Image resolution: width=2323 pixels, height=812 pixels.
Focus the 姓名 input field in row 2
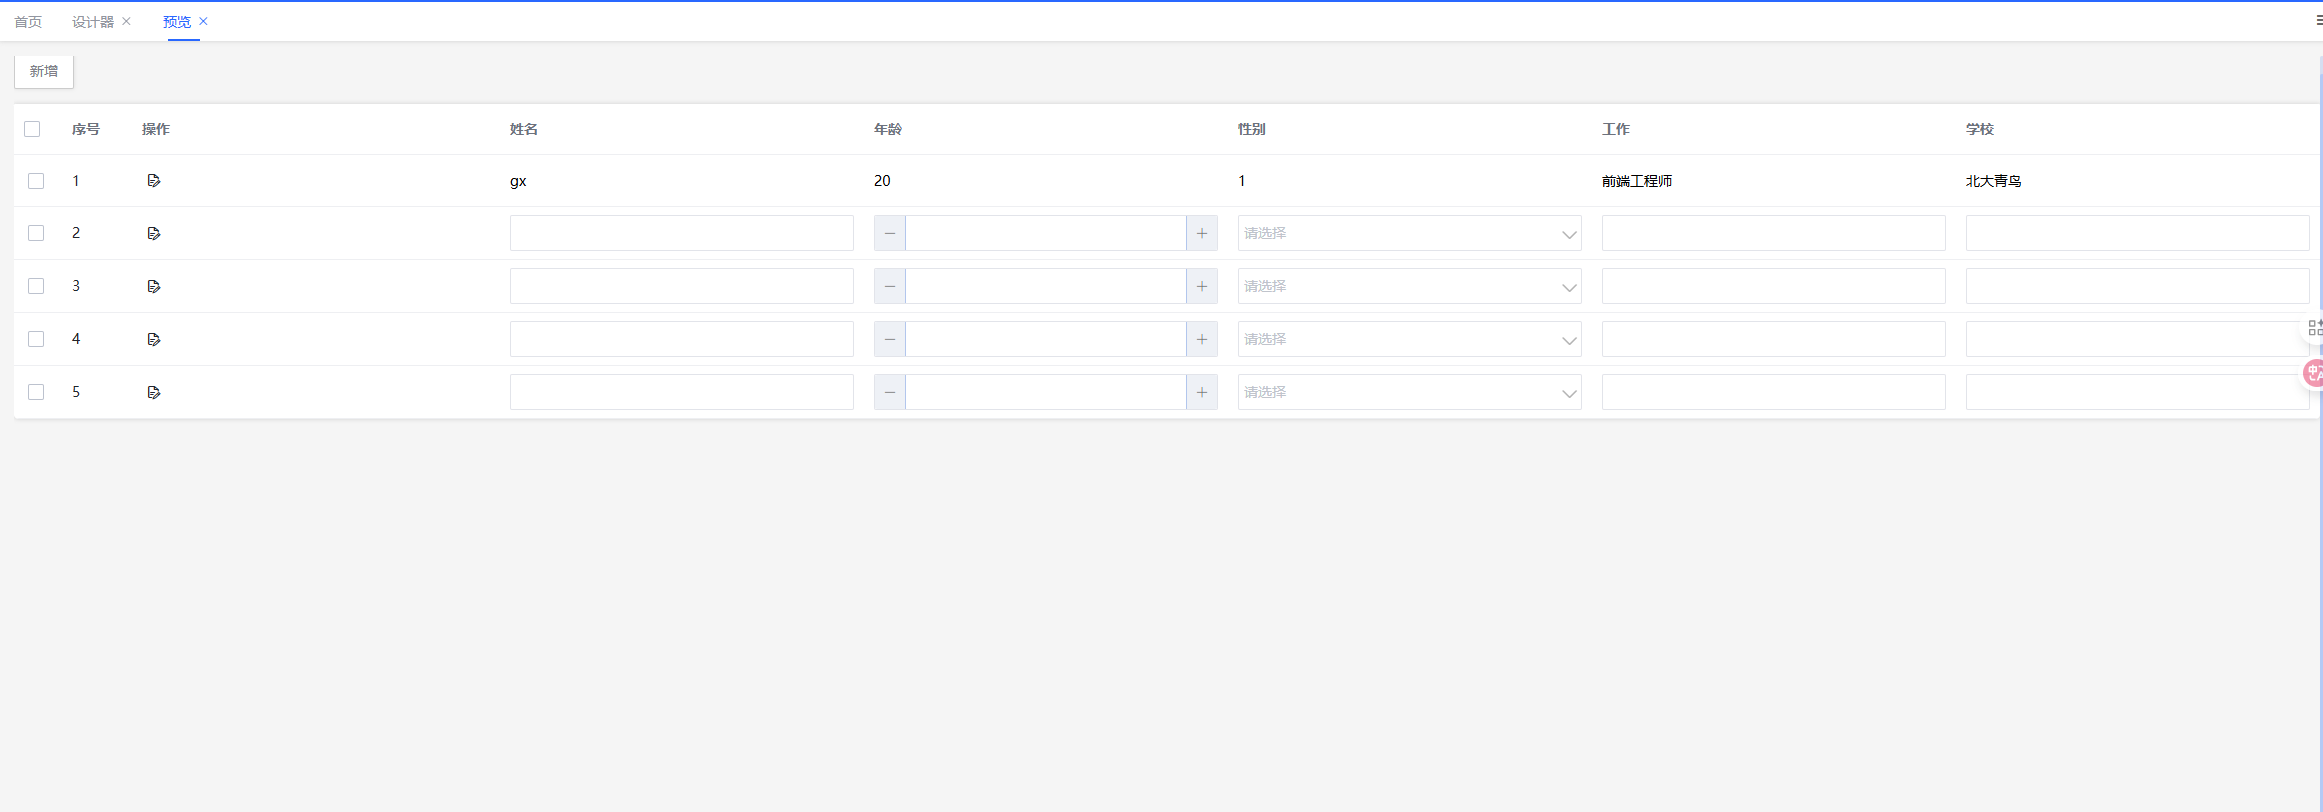click(x=681, y=233)
